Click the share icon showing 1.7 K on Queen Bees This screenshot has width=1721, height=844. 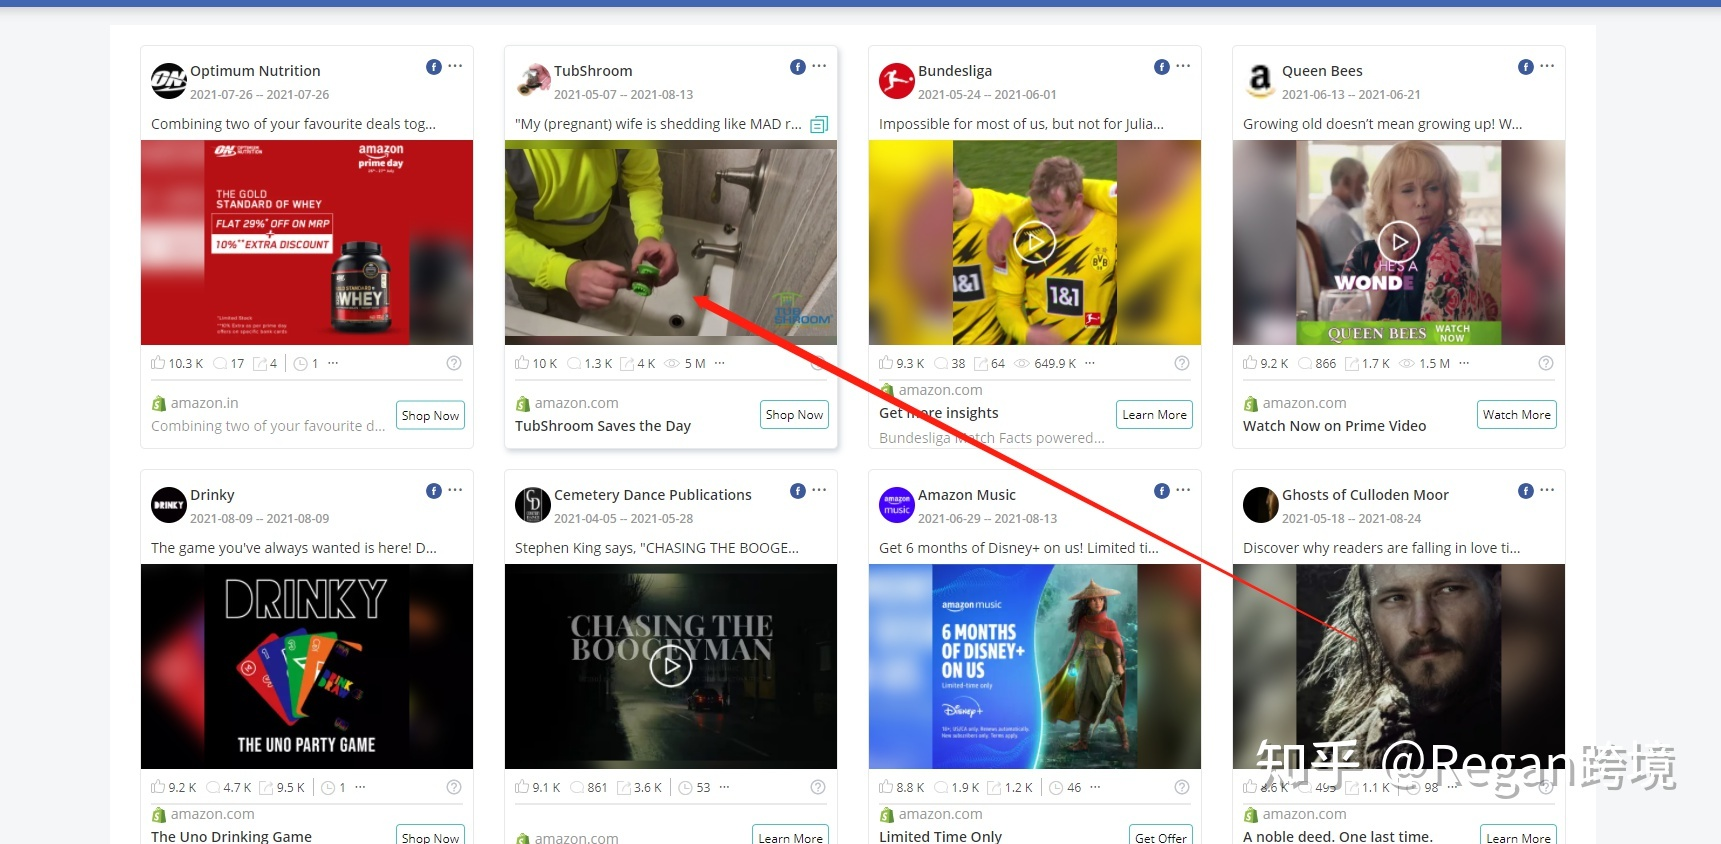point(1352,363)
